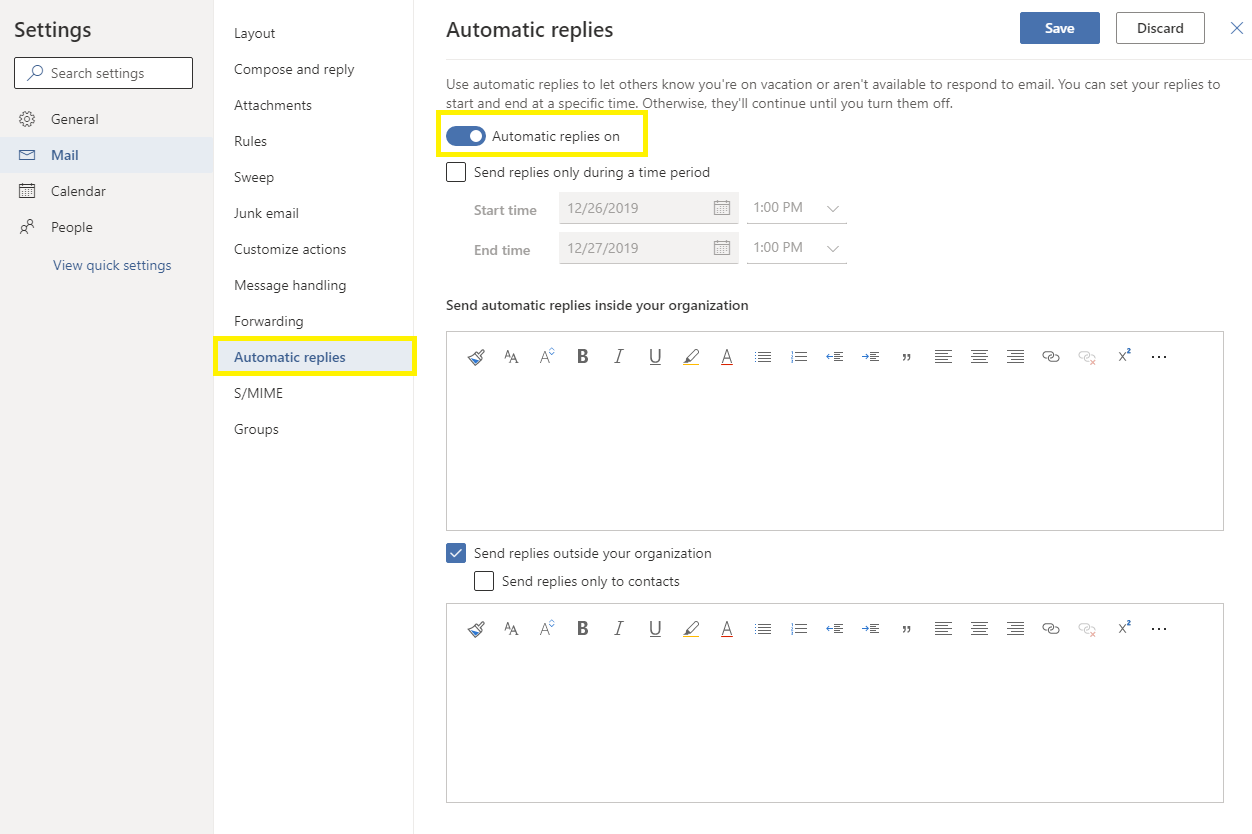Expand more formatting options in the inside-organization editor

point(1159,357)
